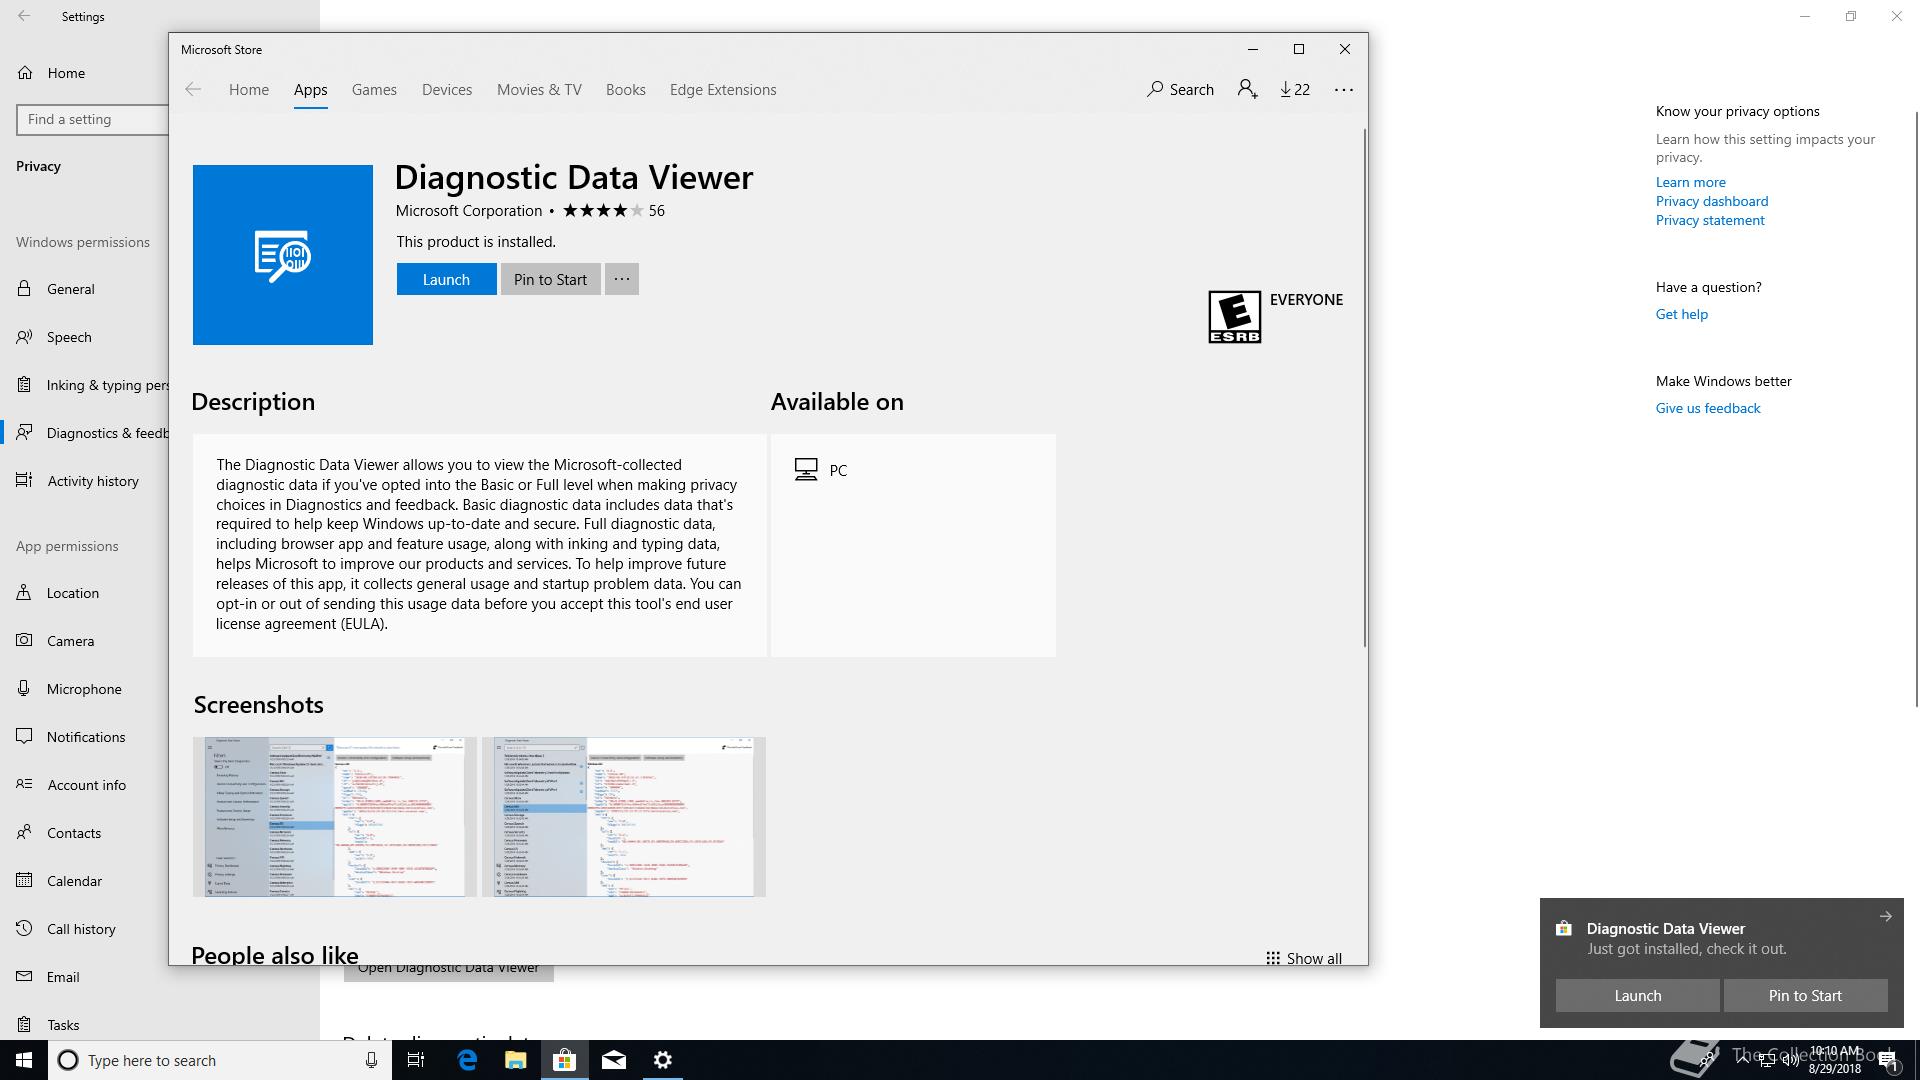Click the Store page vertical scrollbar
Viewport: 1920px width, 1080px height.
[x=1364, y=388]
